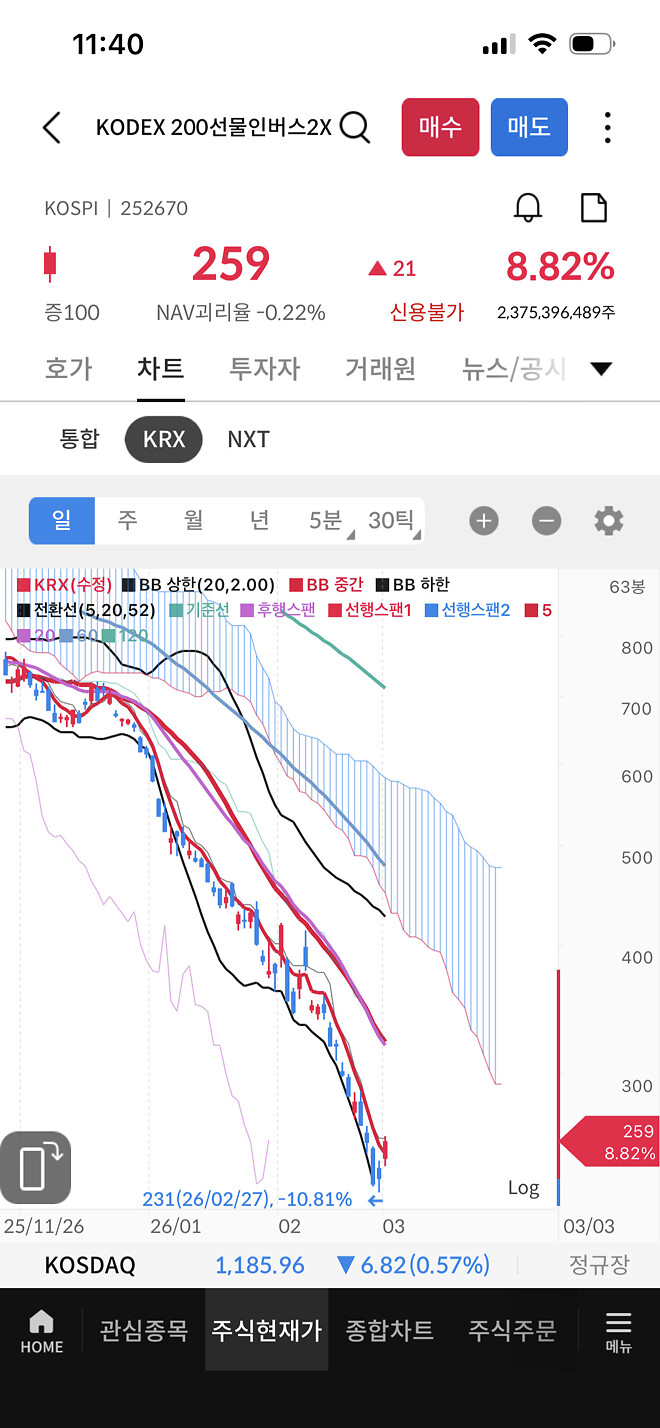Tap the 매도 sell button
Viewport: 660px width, 1428px height.
click(x=529, y=127)
